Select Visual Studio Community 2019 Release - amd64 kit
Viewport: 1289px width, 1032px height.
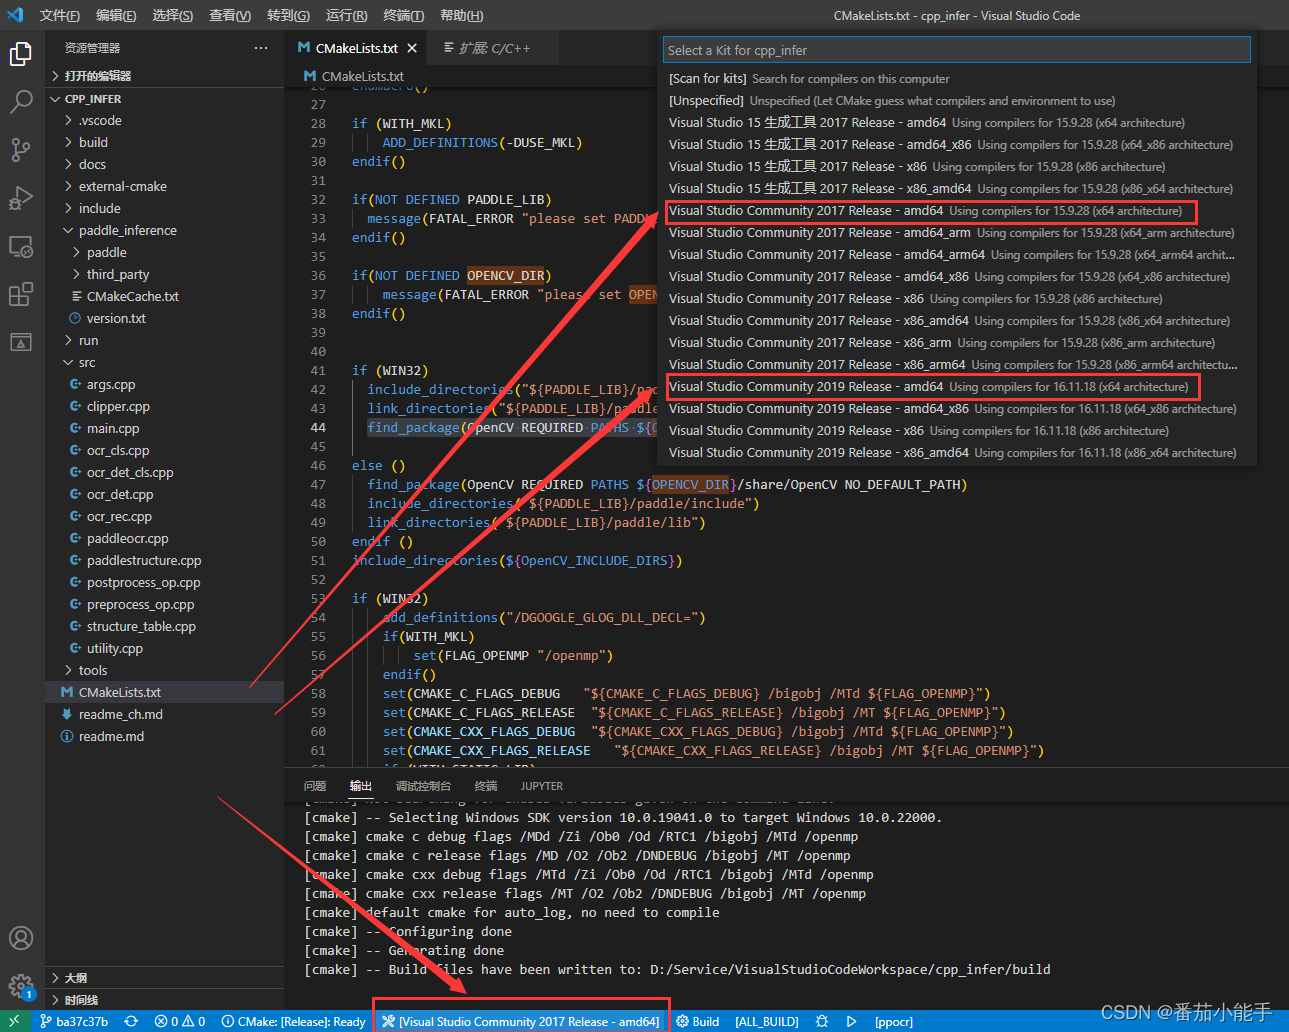(959, 387)
